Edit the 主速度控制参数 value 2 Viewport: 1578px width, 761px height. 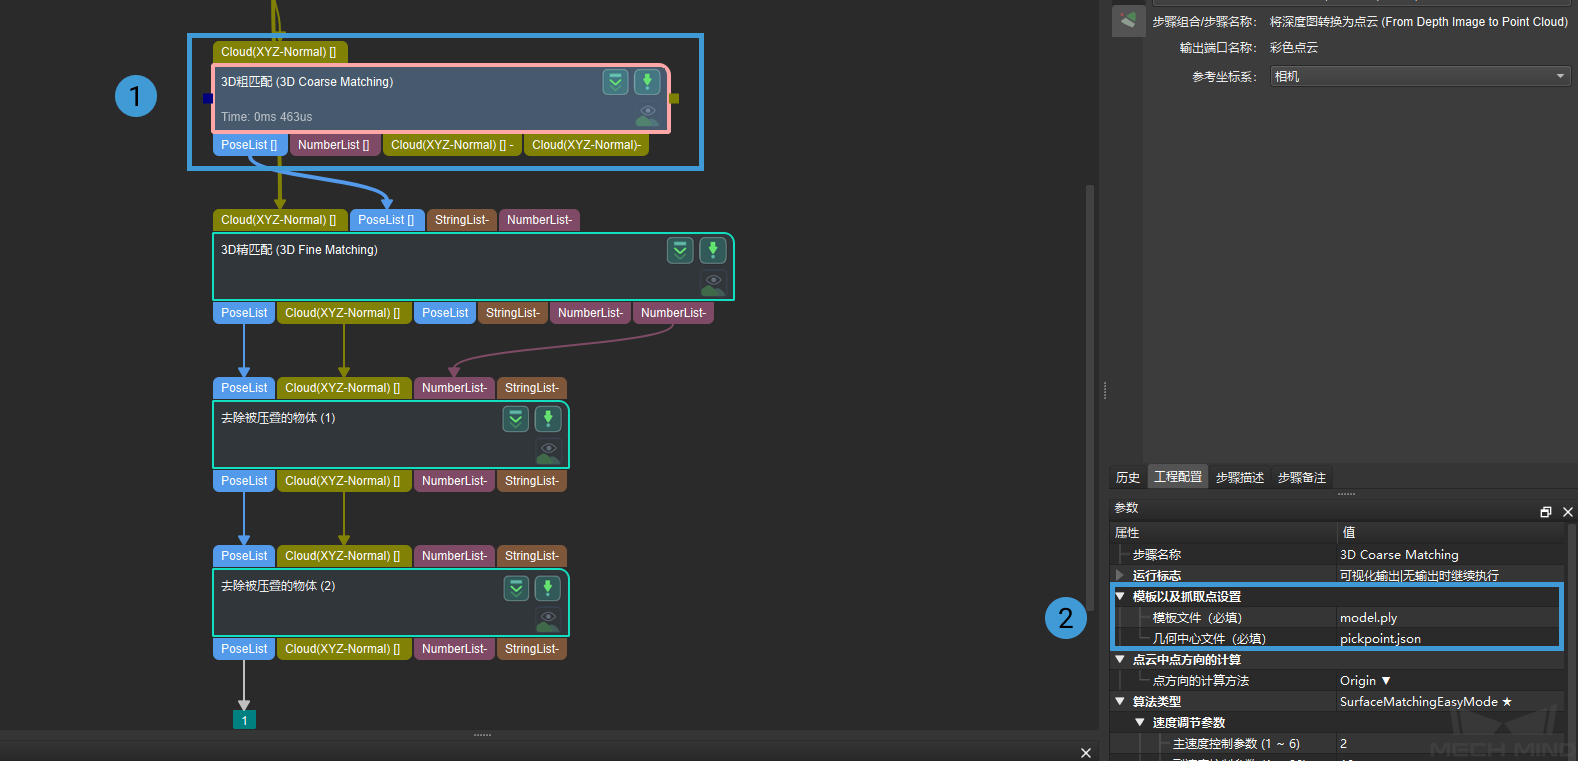pos(1450,744)
